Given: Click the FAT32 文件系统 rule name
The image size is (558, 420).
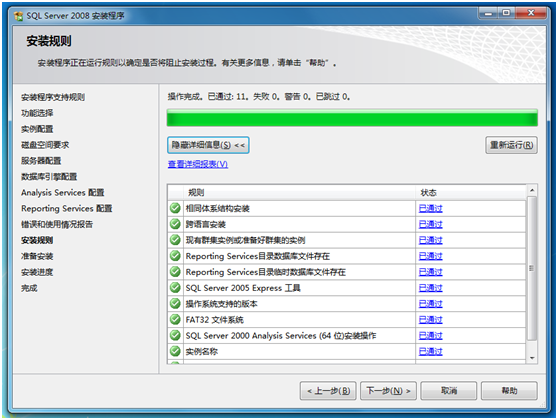Looking at the screenshot, I should point(215,320).
